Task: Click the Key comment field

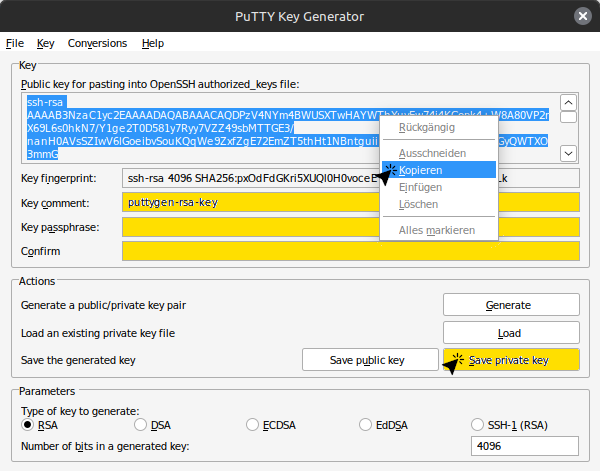Action: click(x=350, y=202)
